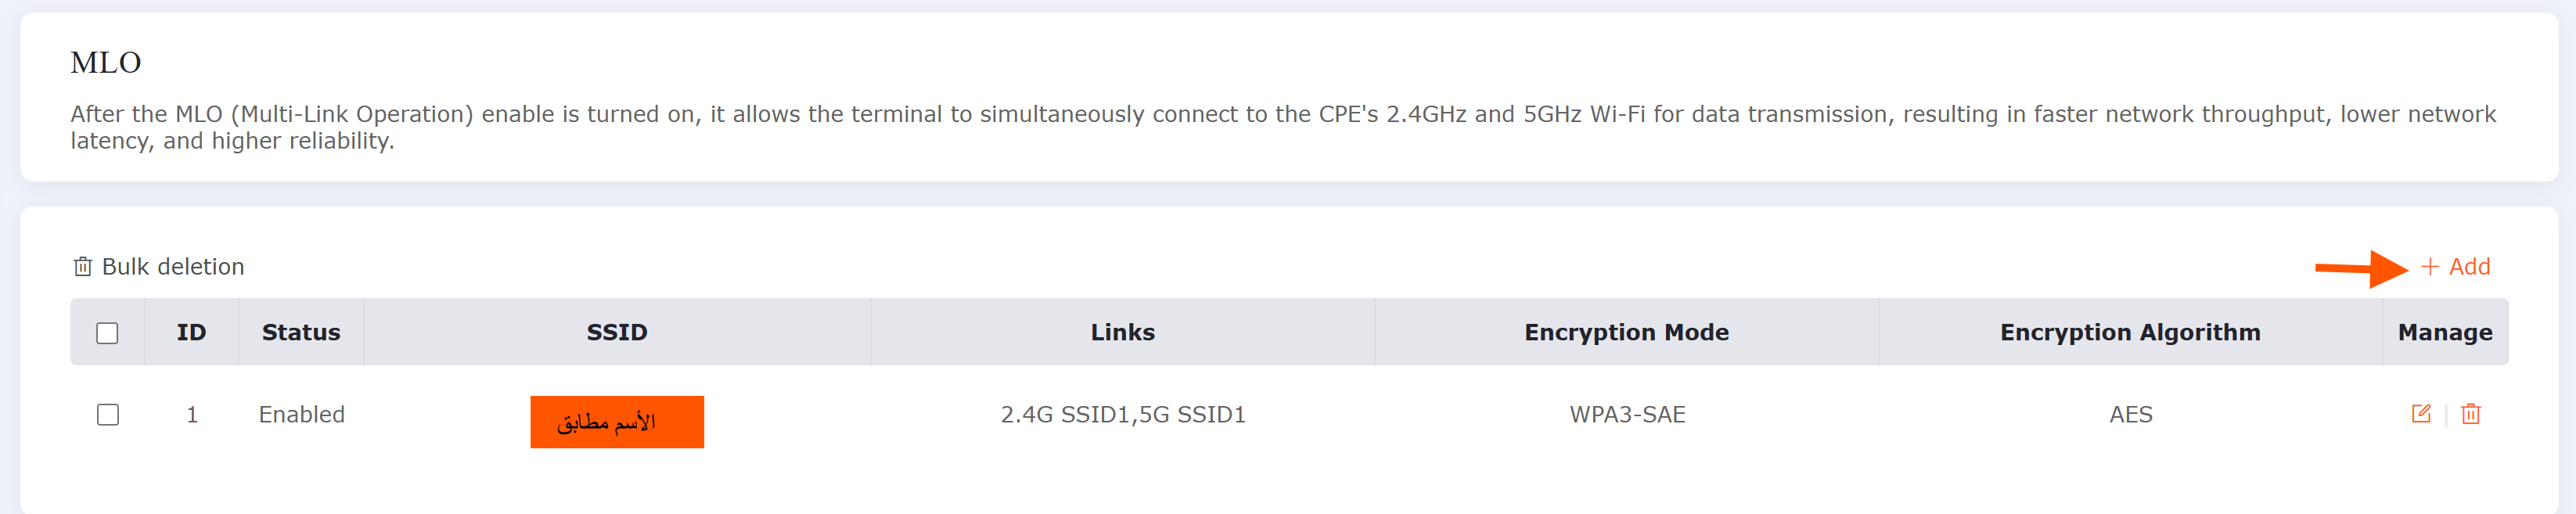Click the edit icon for MLO entry 1
Viewport: 2576px width, 514px height.
coord(2420,414)
